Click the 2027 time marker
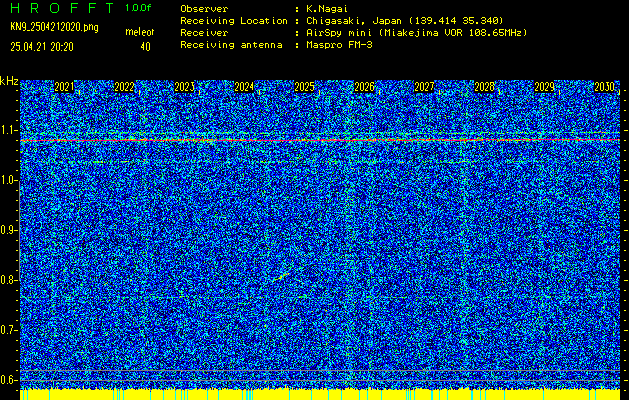Viewport: 629px width, 400px height. pos(424,87)
